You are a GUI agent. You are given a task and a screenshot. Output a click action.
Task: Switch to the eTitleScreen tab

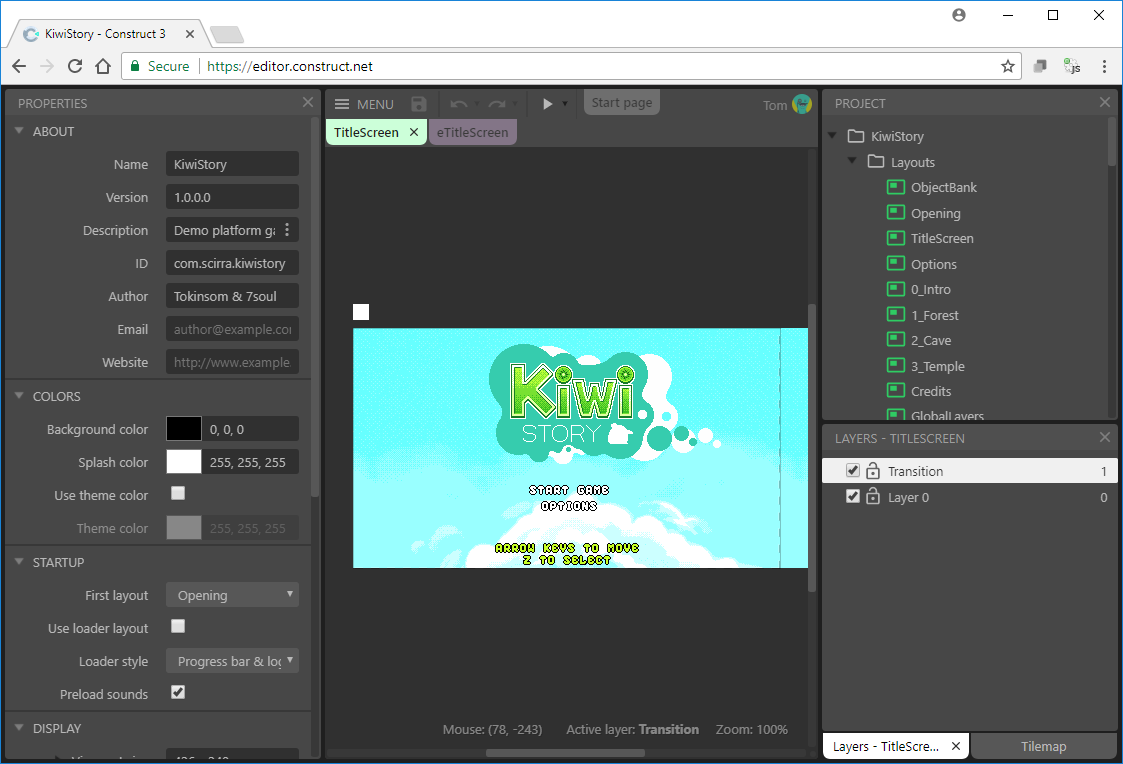(x=472, y=132)
